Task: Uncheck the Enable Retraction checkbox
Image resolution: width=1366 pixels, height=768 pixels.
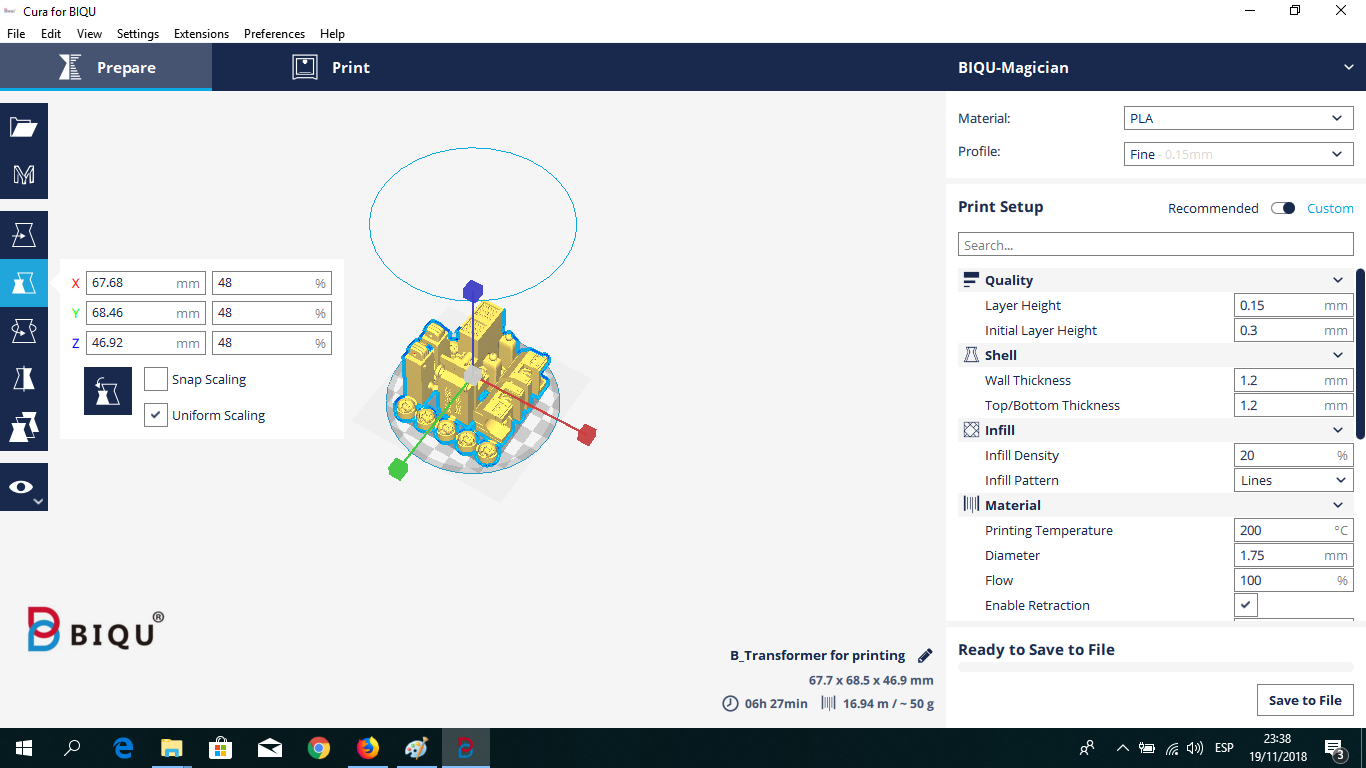Action: tap(1246, 605)
